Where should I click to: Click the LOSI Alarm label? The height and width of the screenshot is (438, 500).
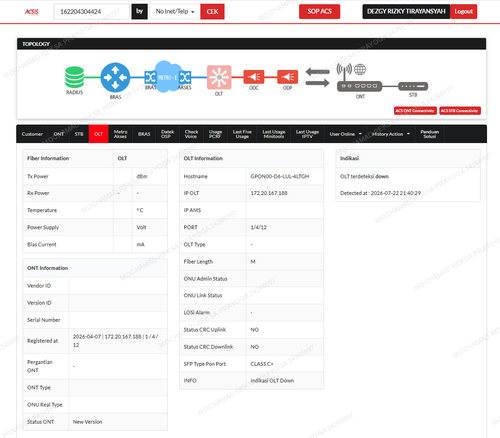pos(197,312)
